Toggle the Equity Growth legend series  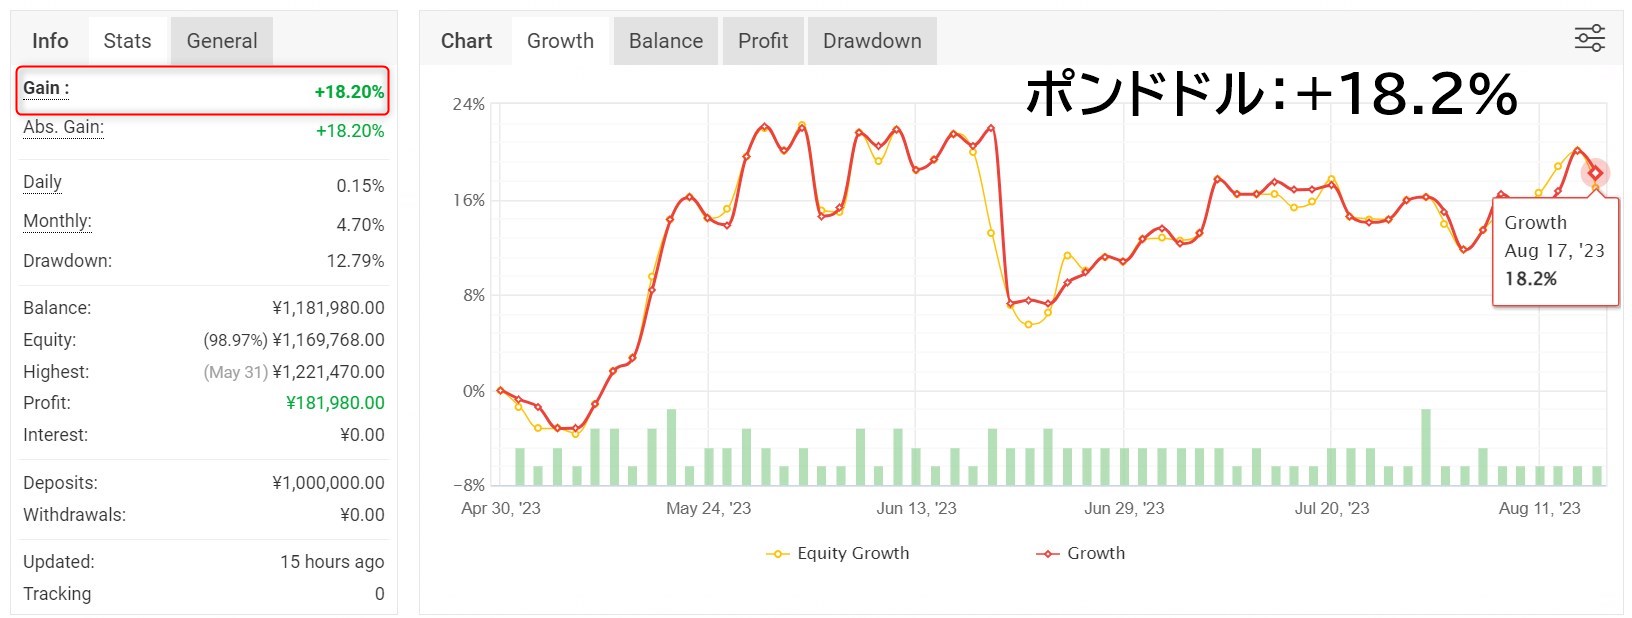[x=838, y=553]
